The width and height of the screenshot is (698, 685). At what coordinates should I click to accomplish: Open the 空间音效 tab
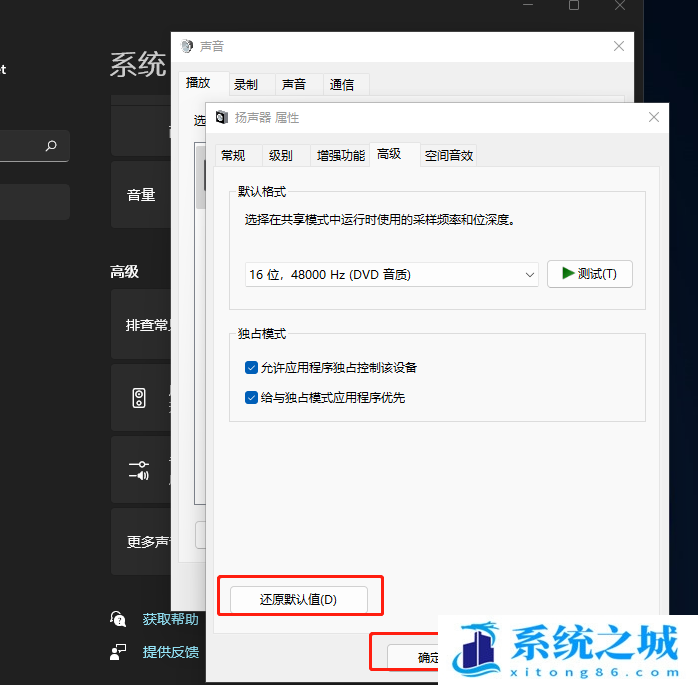[x=448, y=155]
